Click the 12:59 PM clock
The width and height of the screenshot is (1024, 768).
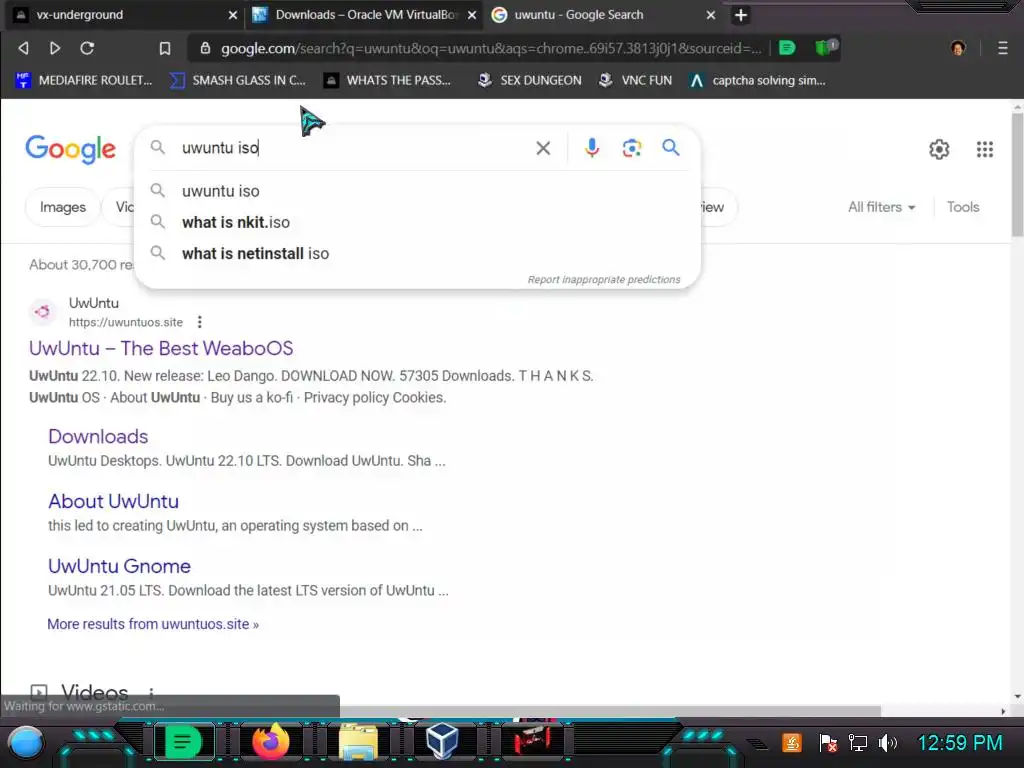(959, 743)
